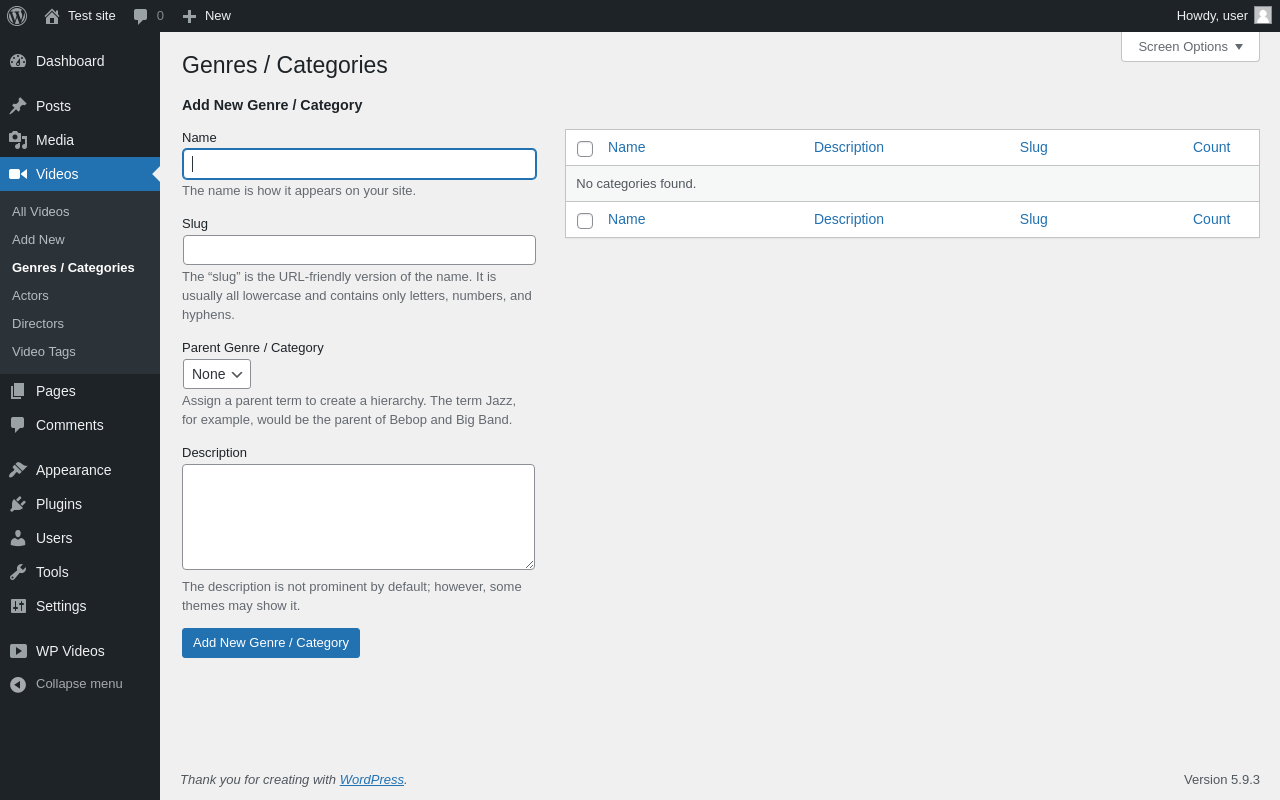This screenshot has height=800, width=1280.
Task: Click the Genres / Categories page heading
Action: (x=285, y=65)
